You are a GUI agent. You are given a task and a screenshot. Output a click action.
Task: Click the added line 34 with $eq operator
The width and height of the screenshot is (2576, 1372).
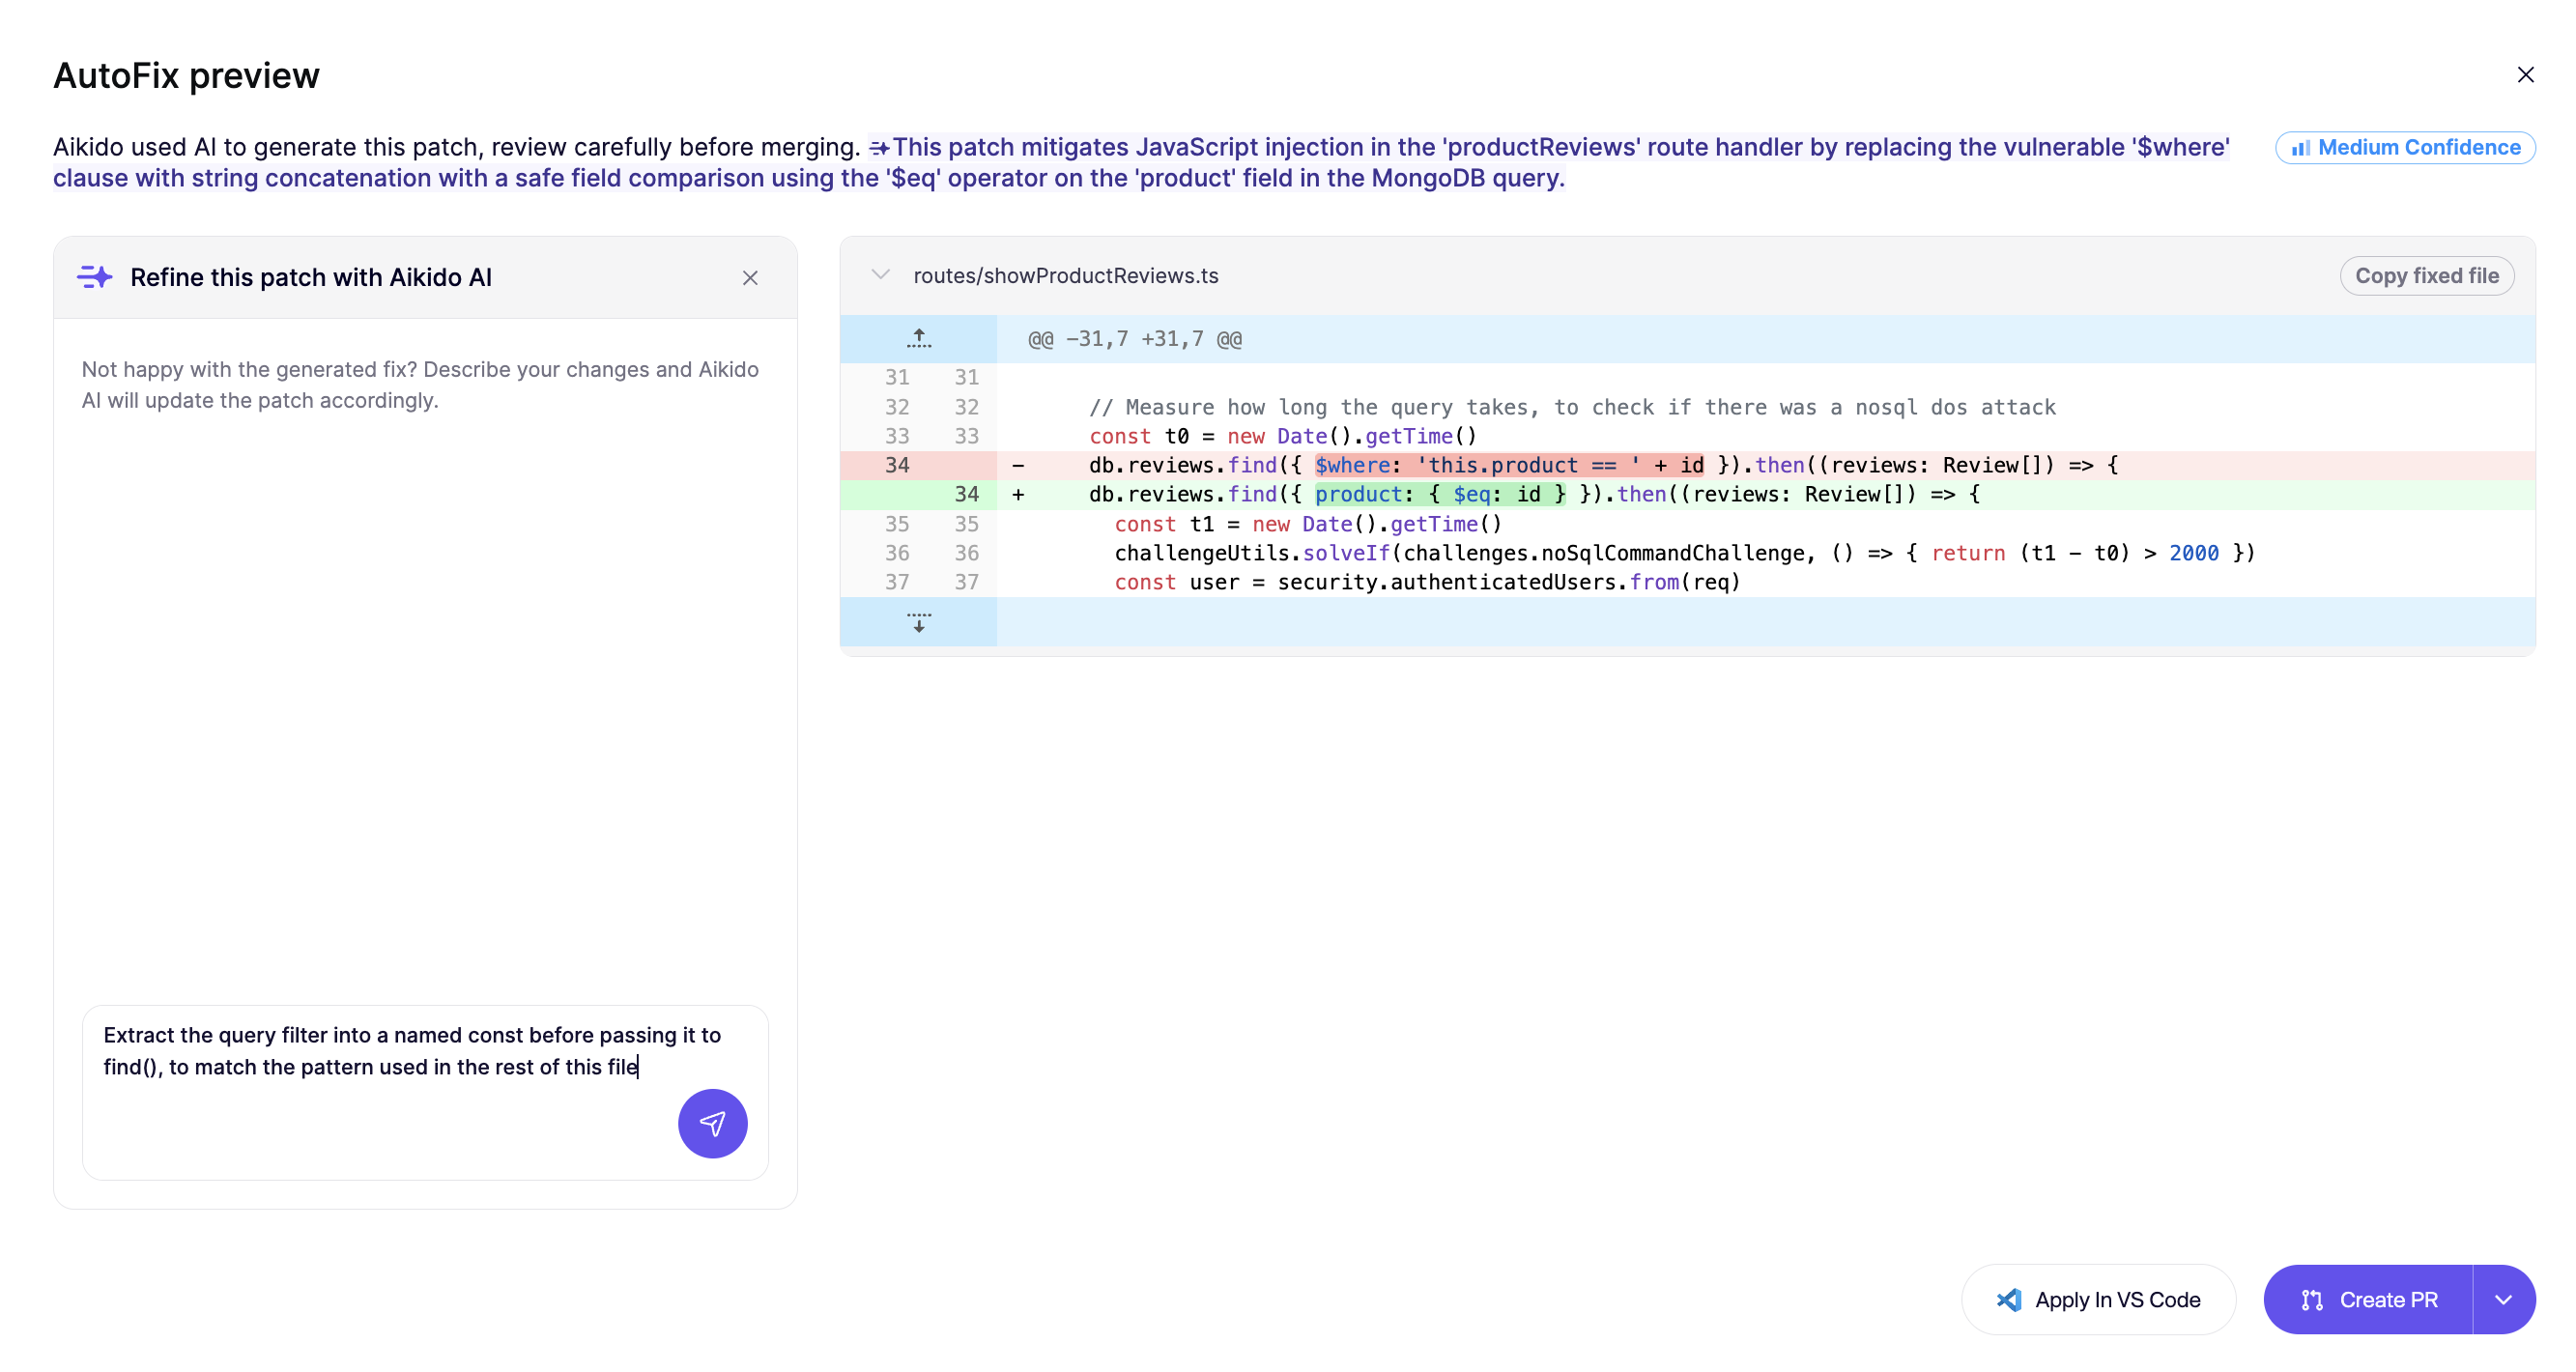point(1687,494)
